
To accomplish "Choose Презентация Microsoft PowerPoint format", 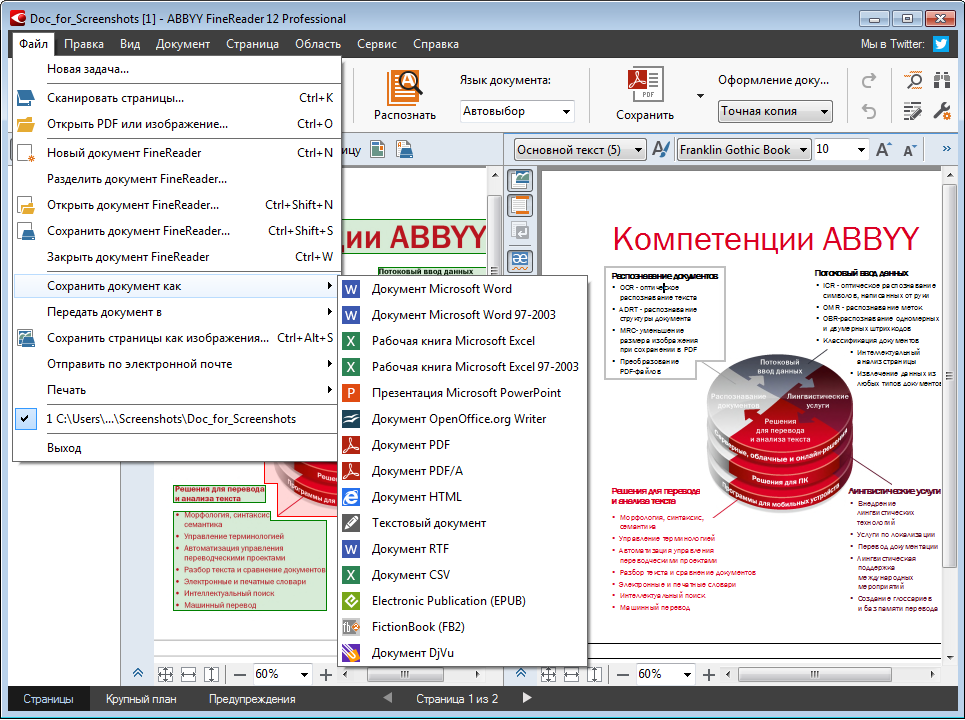I will (462, 393).
